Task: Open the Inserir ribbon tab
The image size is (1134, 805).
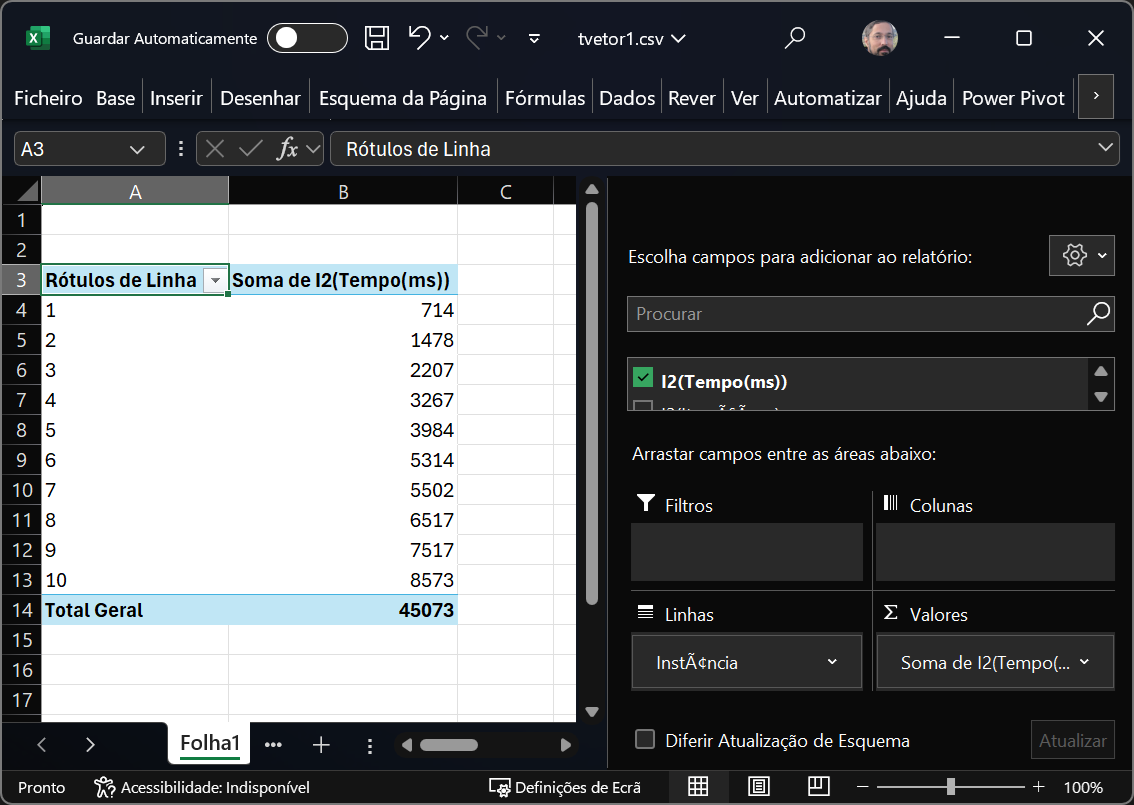Action: (x=176, y=98)
